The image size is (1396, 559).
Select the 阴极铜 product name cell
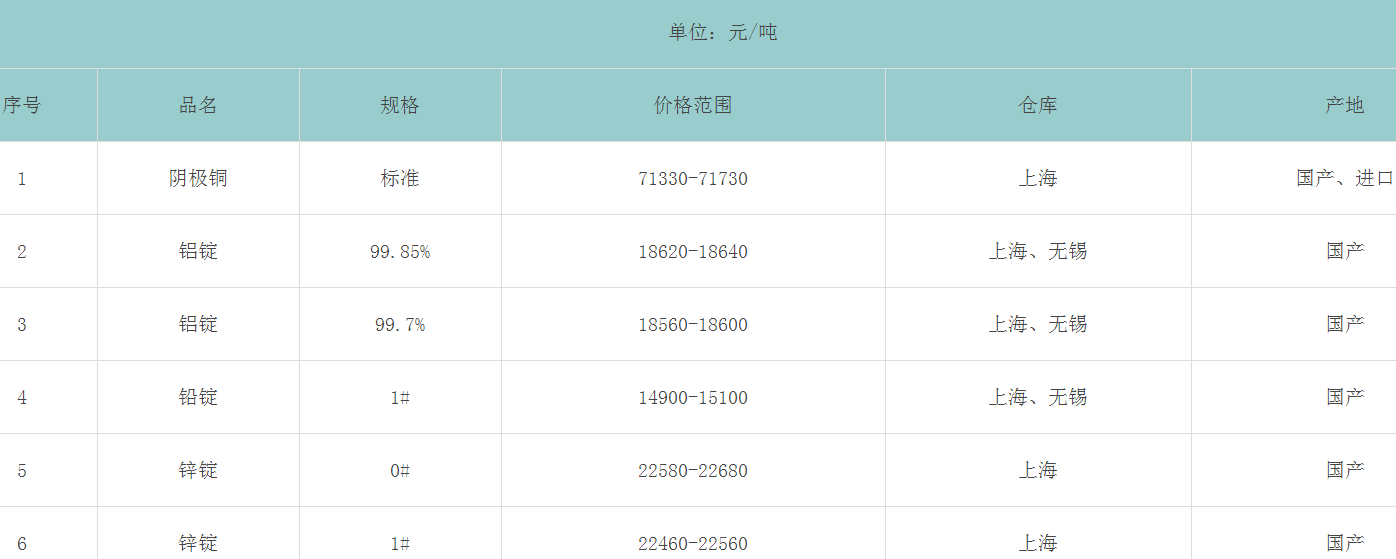198,178
